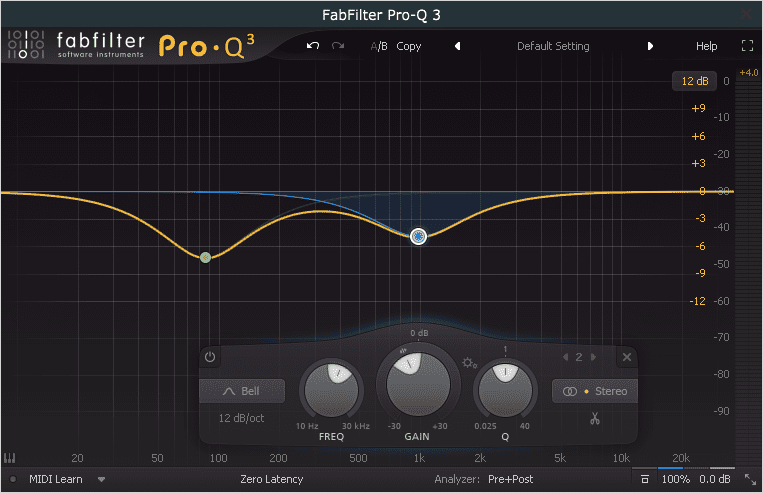Click the MIDI Learn button
Screen dimensions: 763x493
coord(56,479)
